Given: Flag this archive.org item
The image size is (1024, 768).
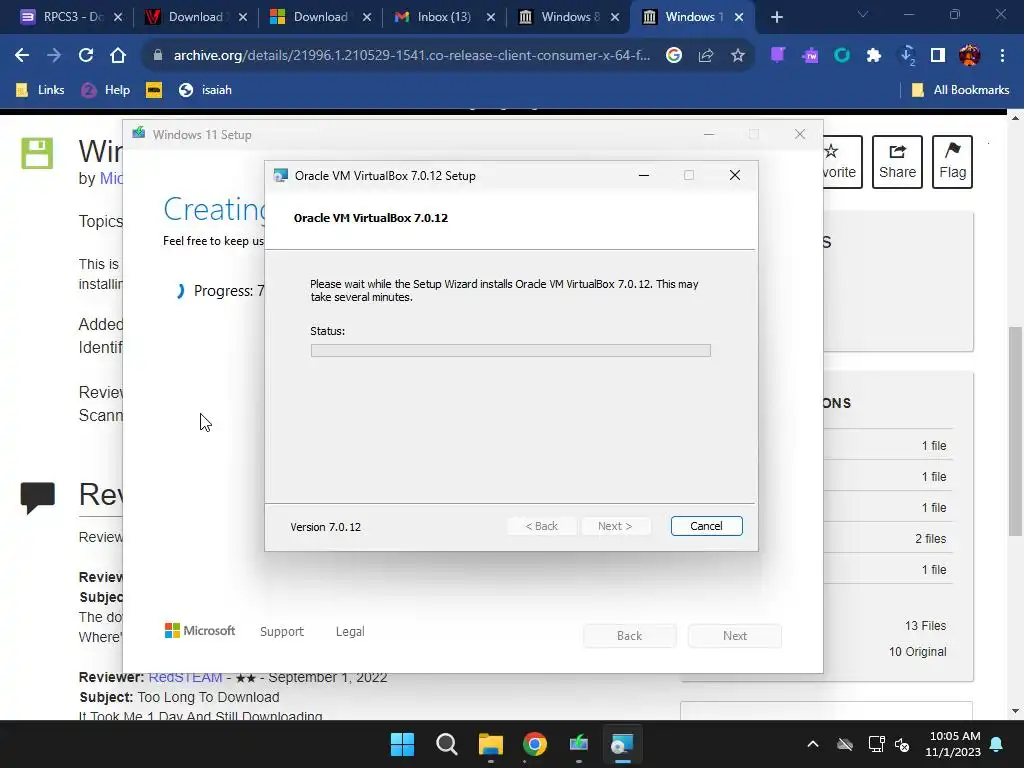Looking at the screenshot, I should pyautogui.click(x=952, y=162).
